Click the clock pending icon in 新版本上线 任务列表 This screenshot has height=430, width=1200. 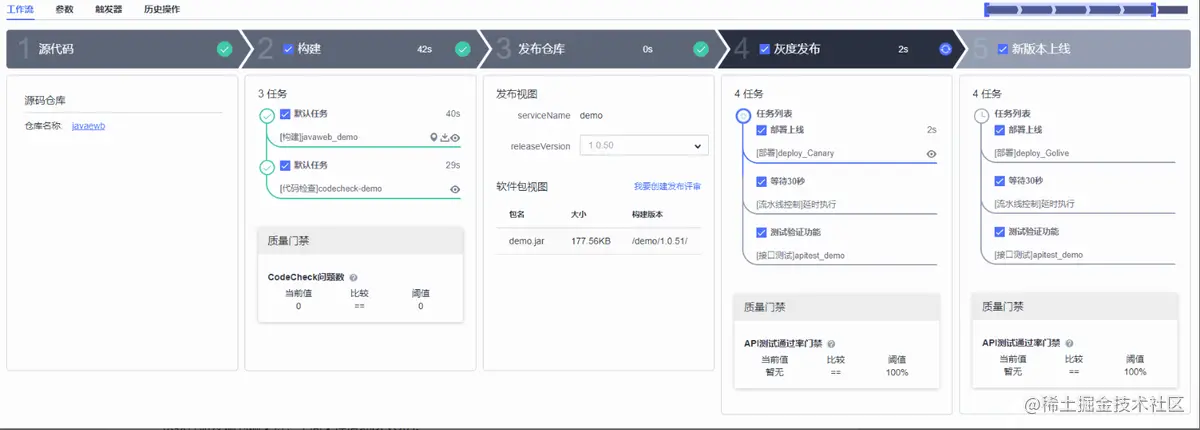coord(981,116)
